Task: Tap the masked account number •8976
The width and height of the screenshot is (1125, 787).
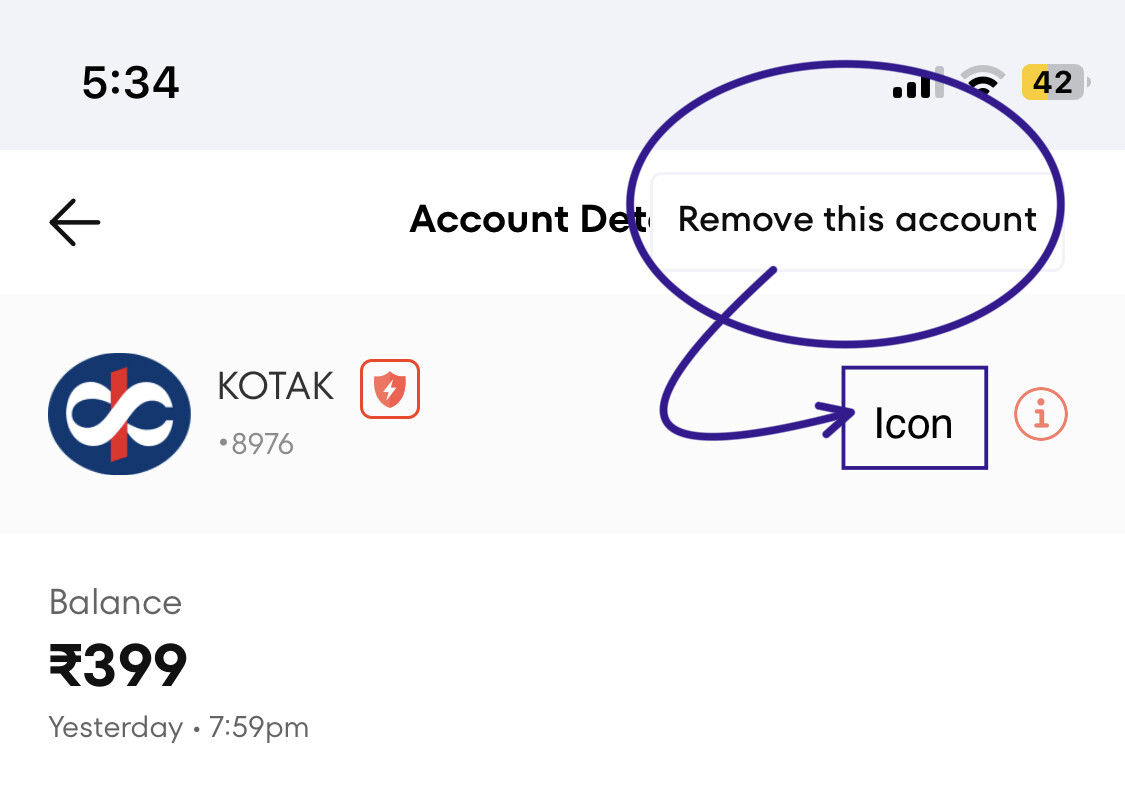Action: pyautogui.click(x=256, y=443)
